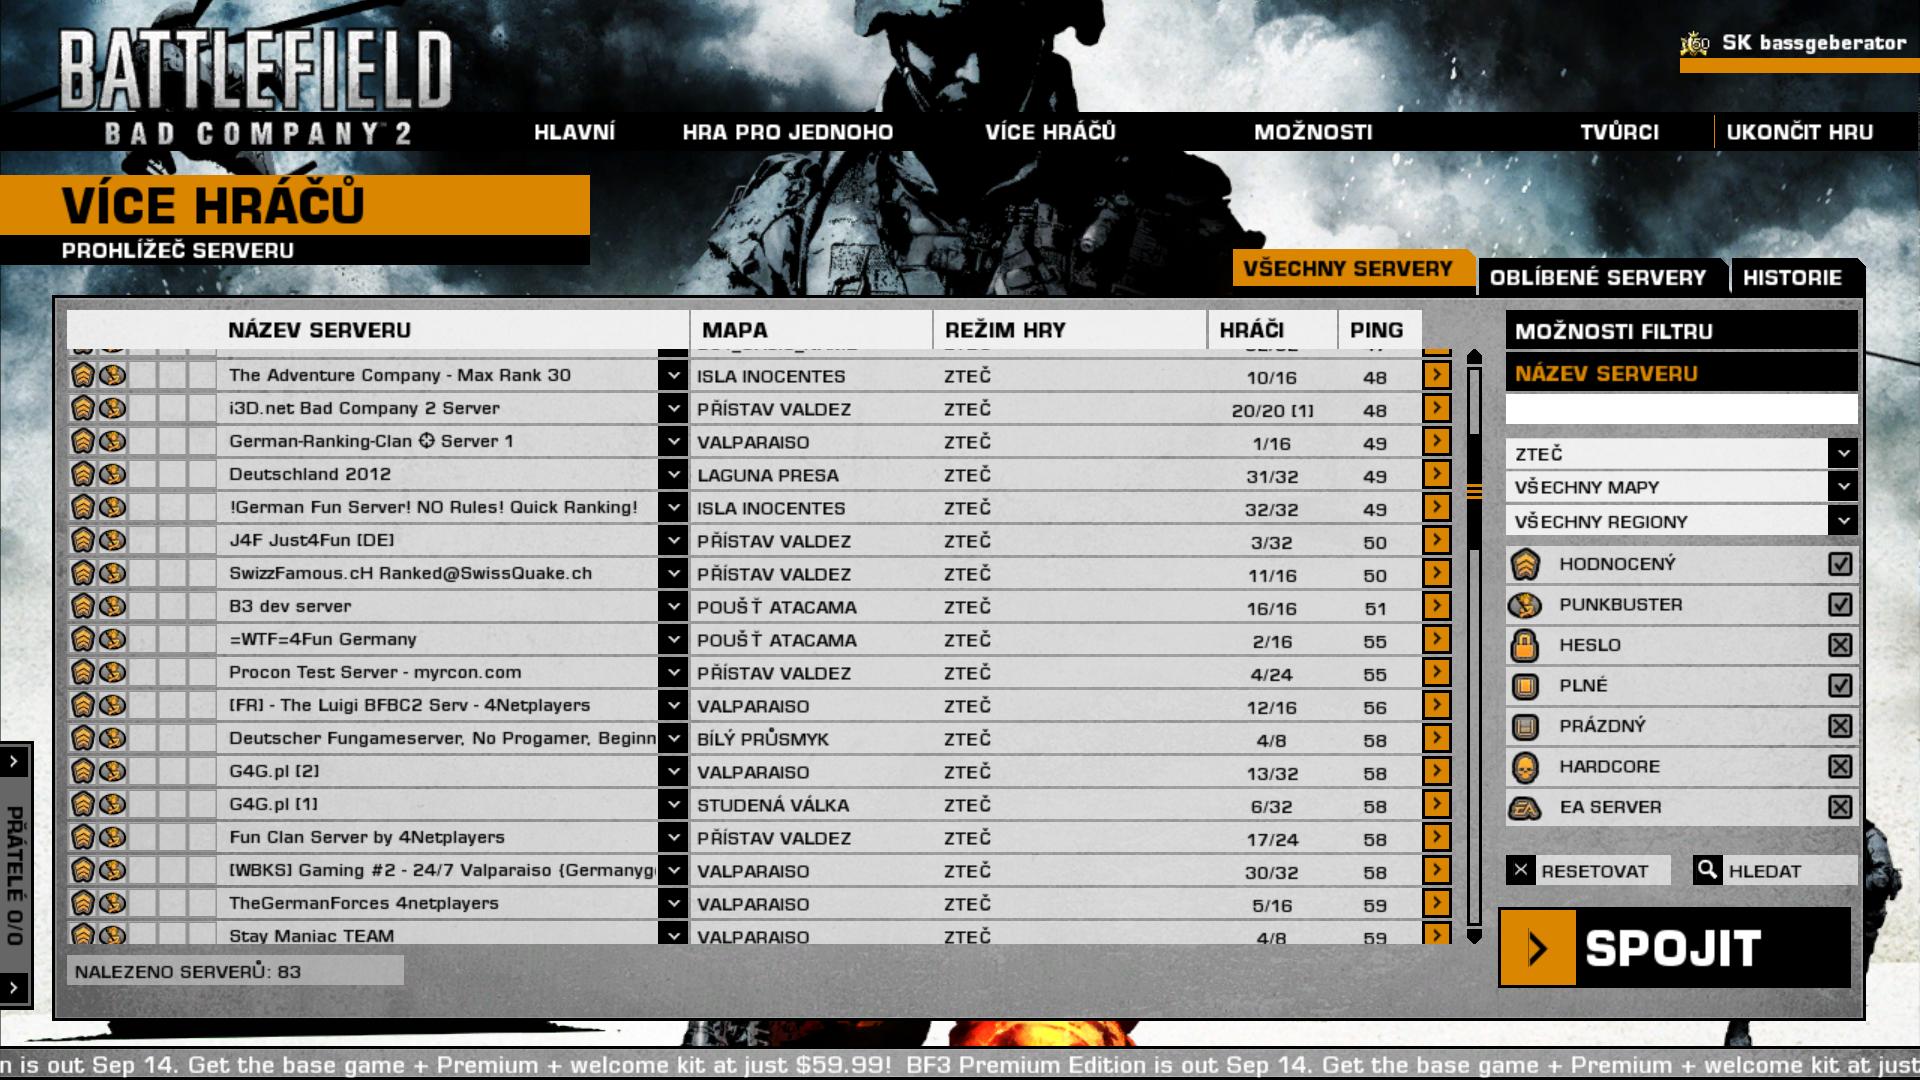Expand details for SwizzFamous.cH server

click(x=673, y=573)
